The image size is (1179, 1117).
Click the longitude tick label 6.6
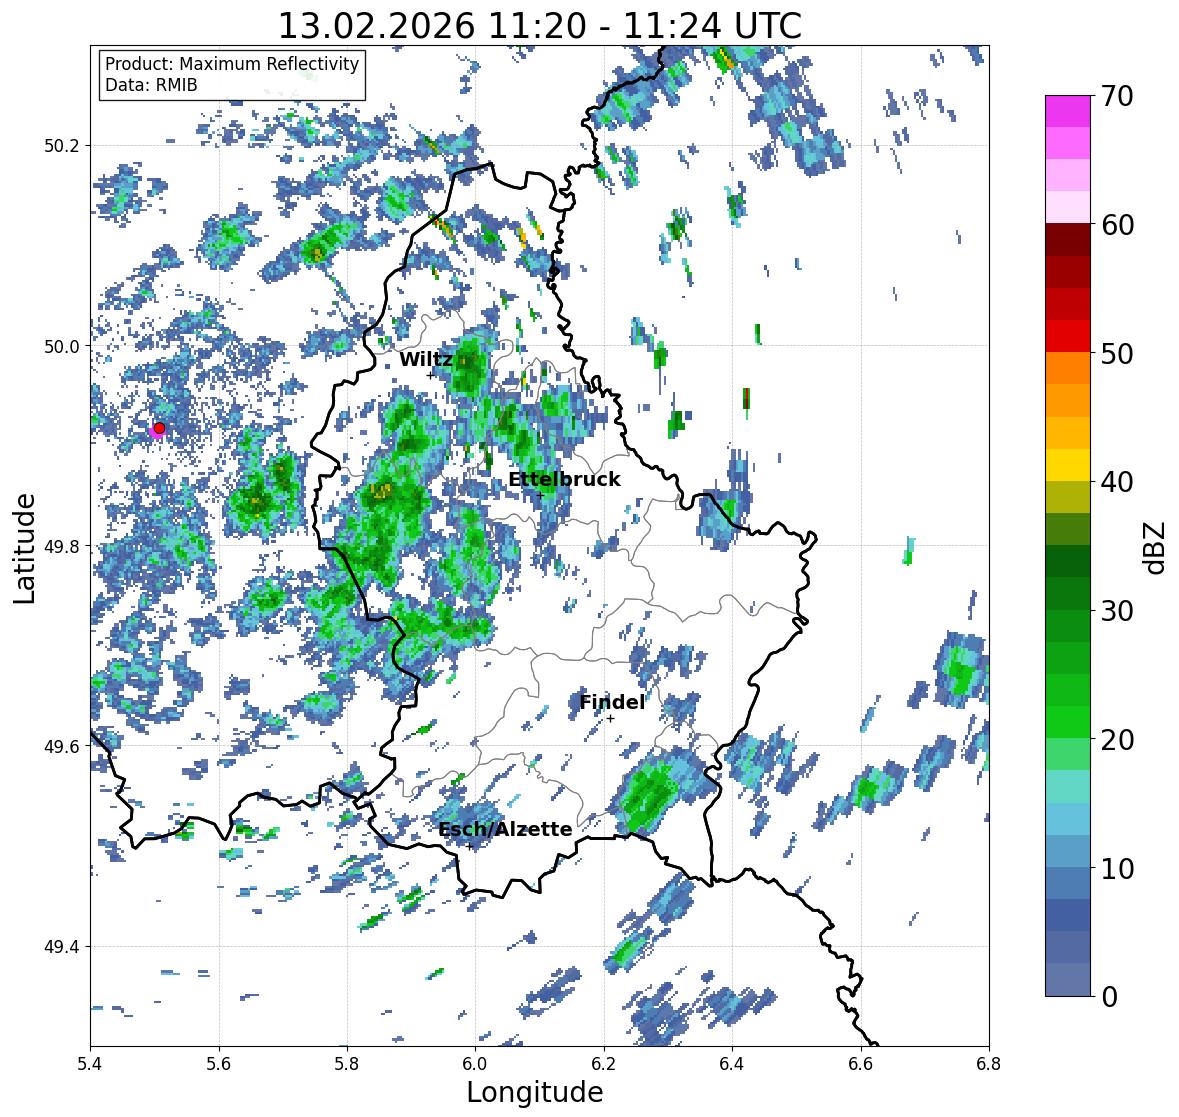pyautogui.click(x=860, y=1064)
